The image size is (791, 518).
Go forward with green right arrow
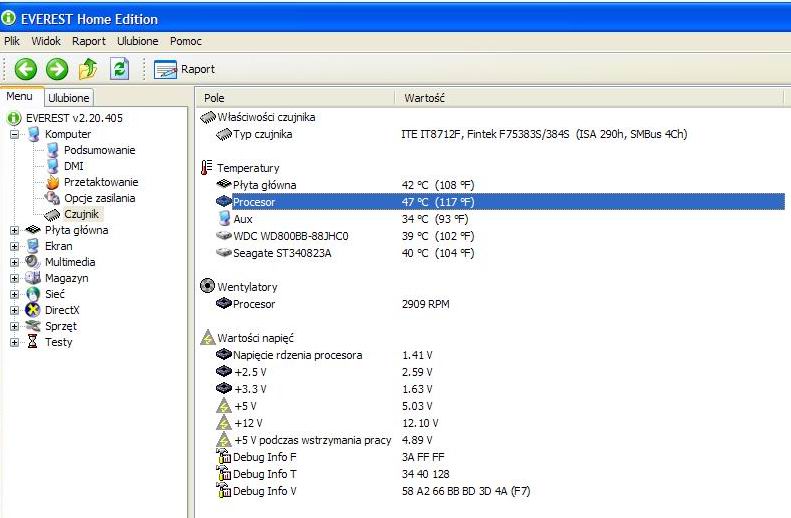click(x=57, y=69)
